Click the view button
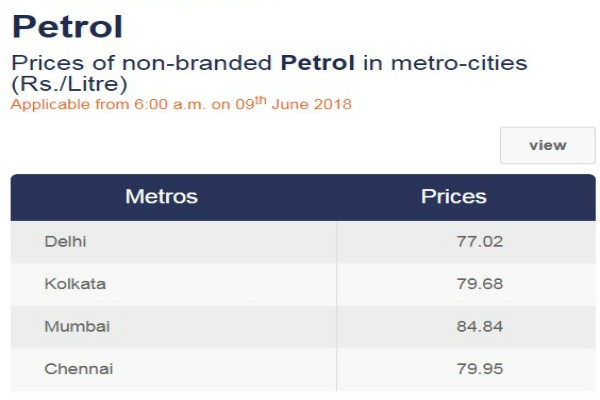 [x=548, y=145]
